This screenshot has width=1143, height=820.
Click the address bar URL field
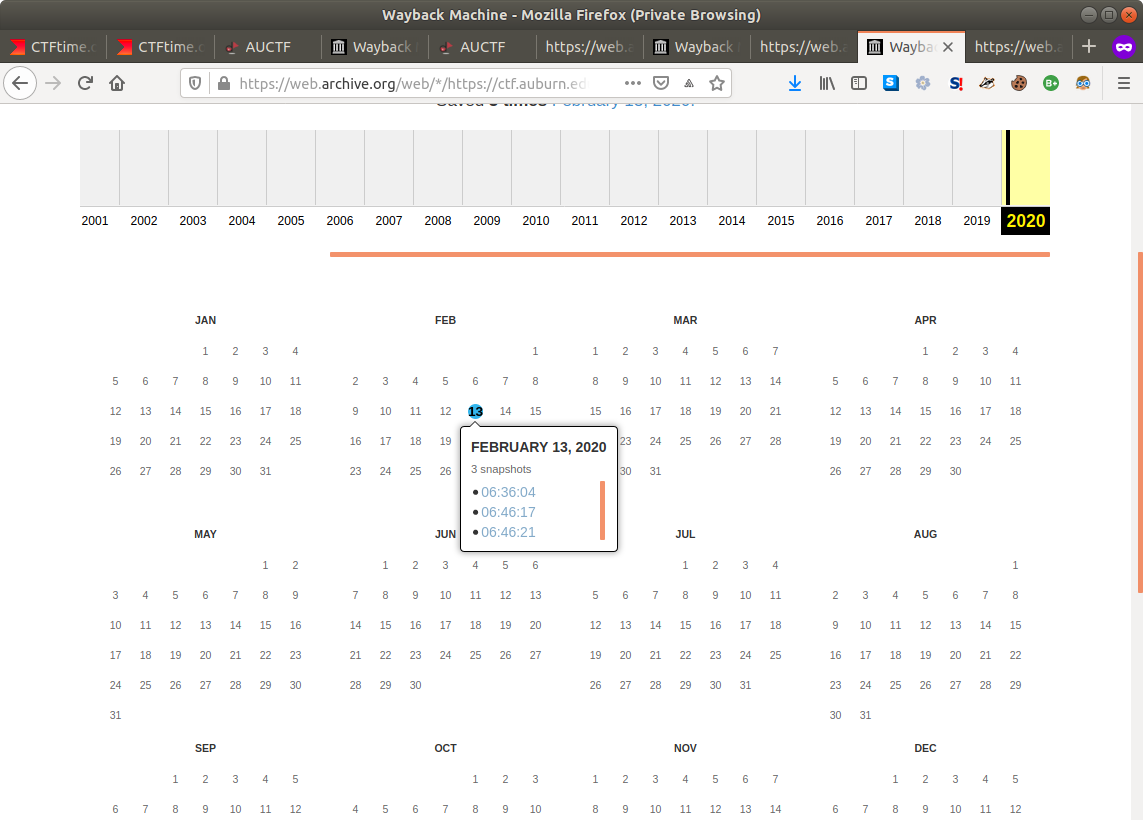pos(413,83)
